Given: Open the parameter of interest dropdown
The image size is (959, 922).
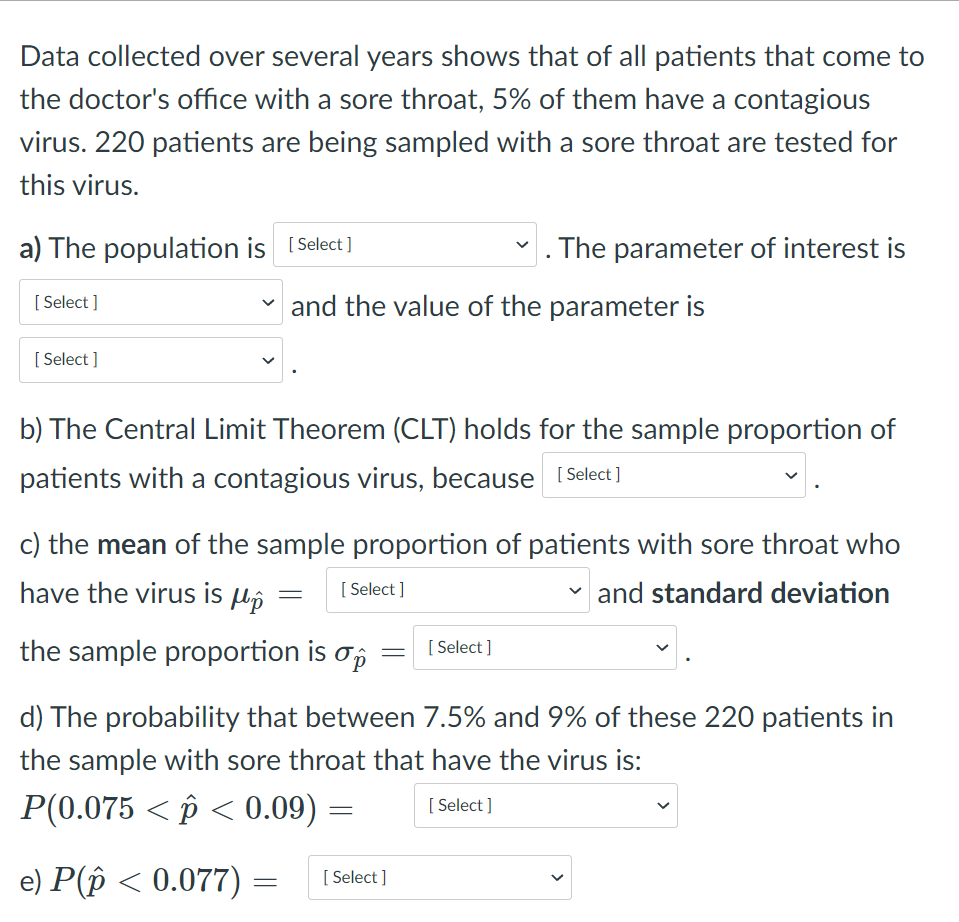Looking at the screenshot, I should pos(150,301).
